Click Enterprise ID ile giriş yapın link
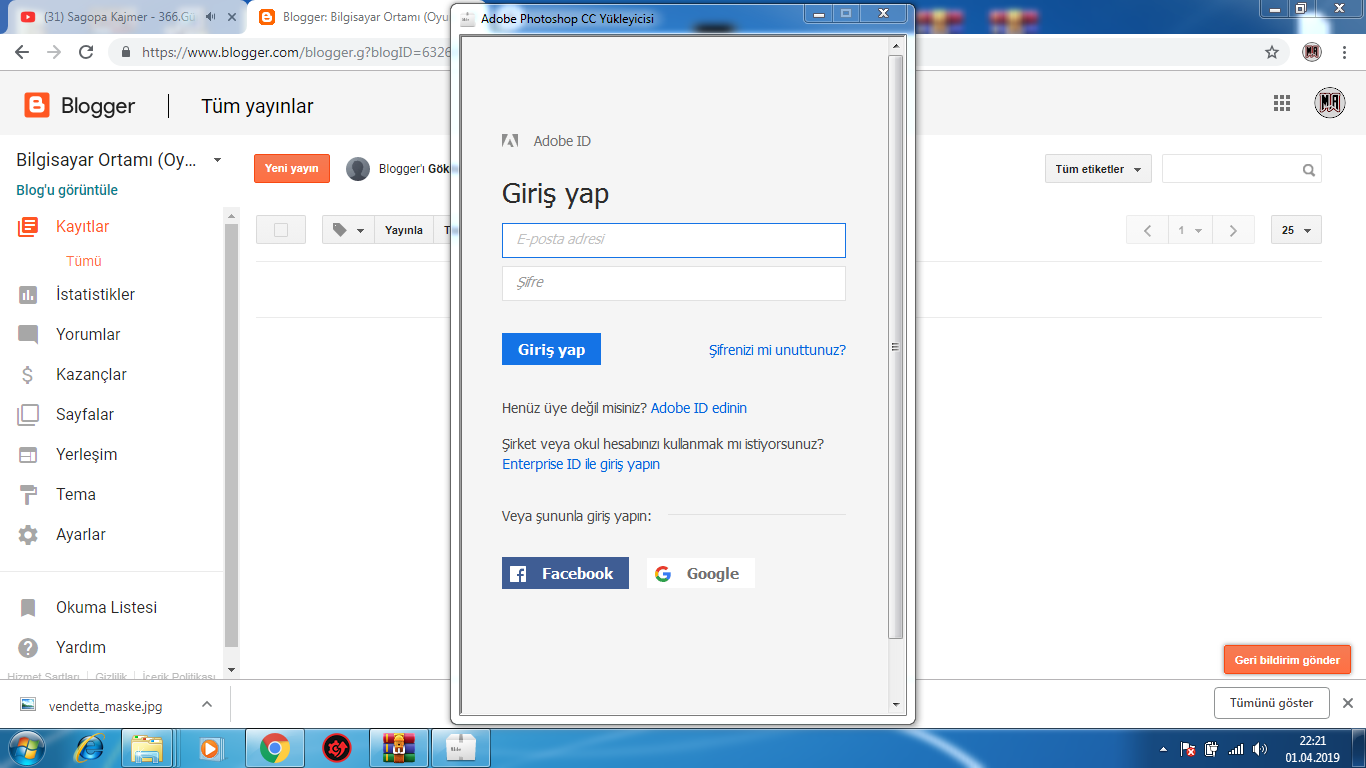Viewport: 1366px width, 768px height. click(581, 464)
